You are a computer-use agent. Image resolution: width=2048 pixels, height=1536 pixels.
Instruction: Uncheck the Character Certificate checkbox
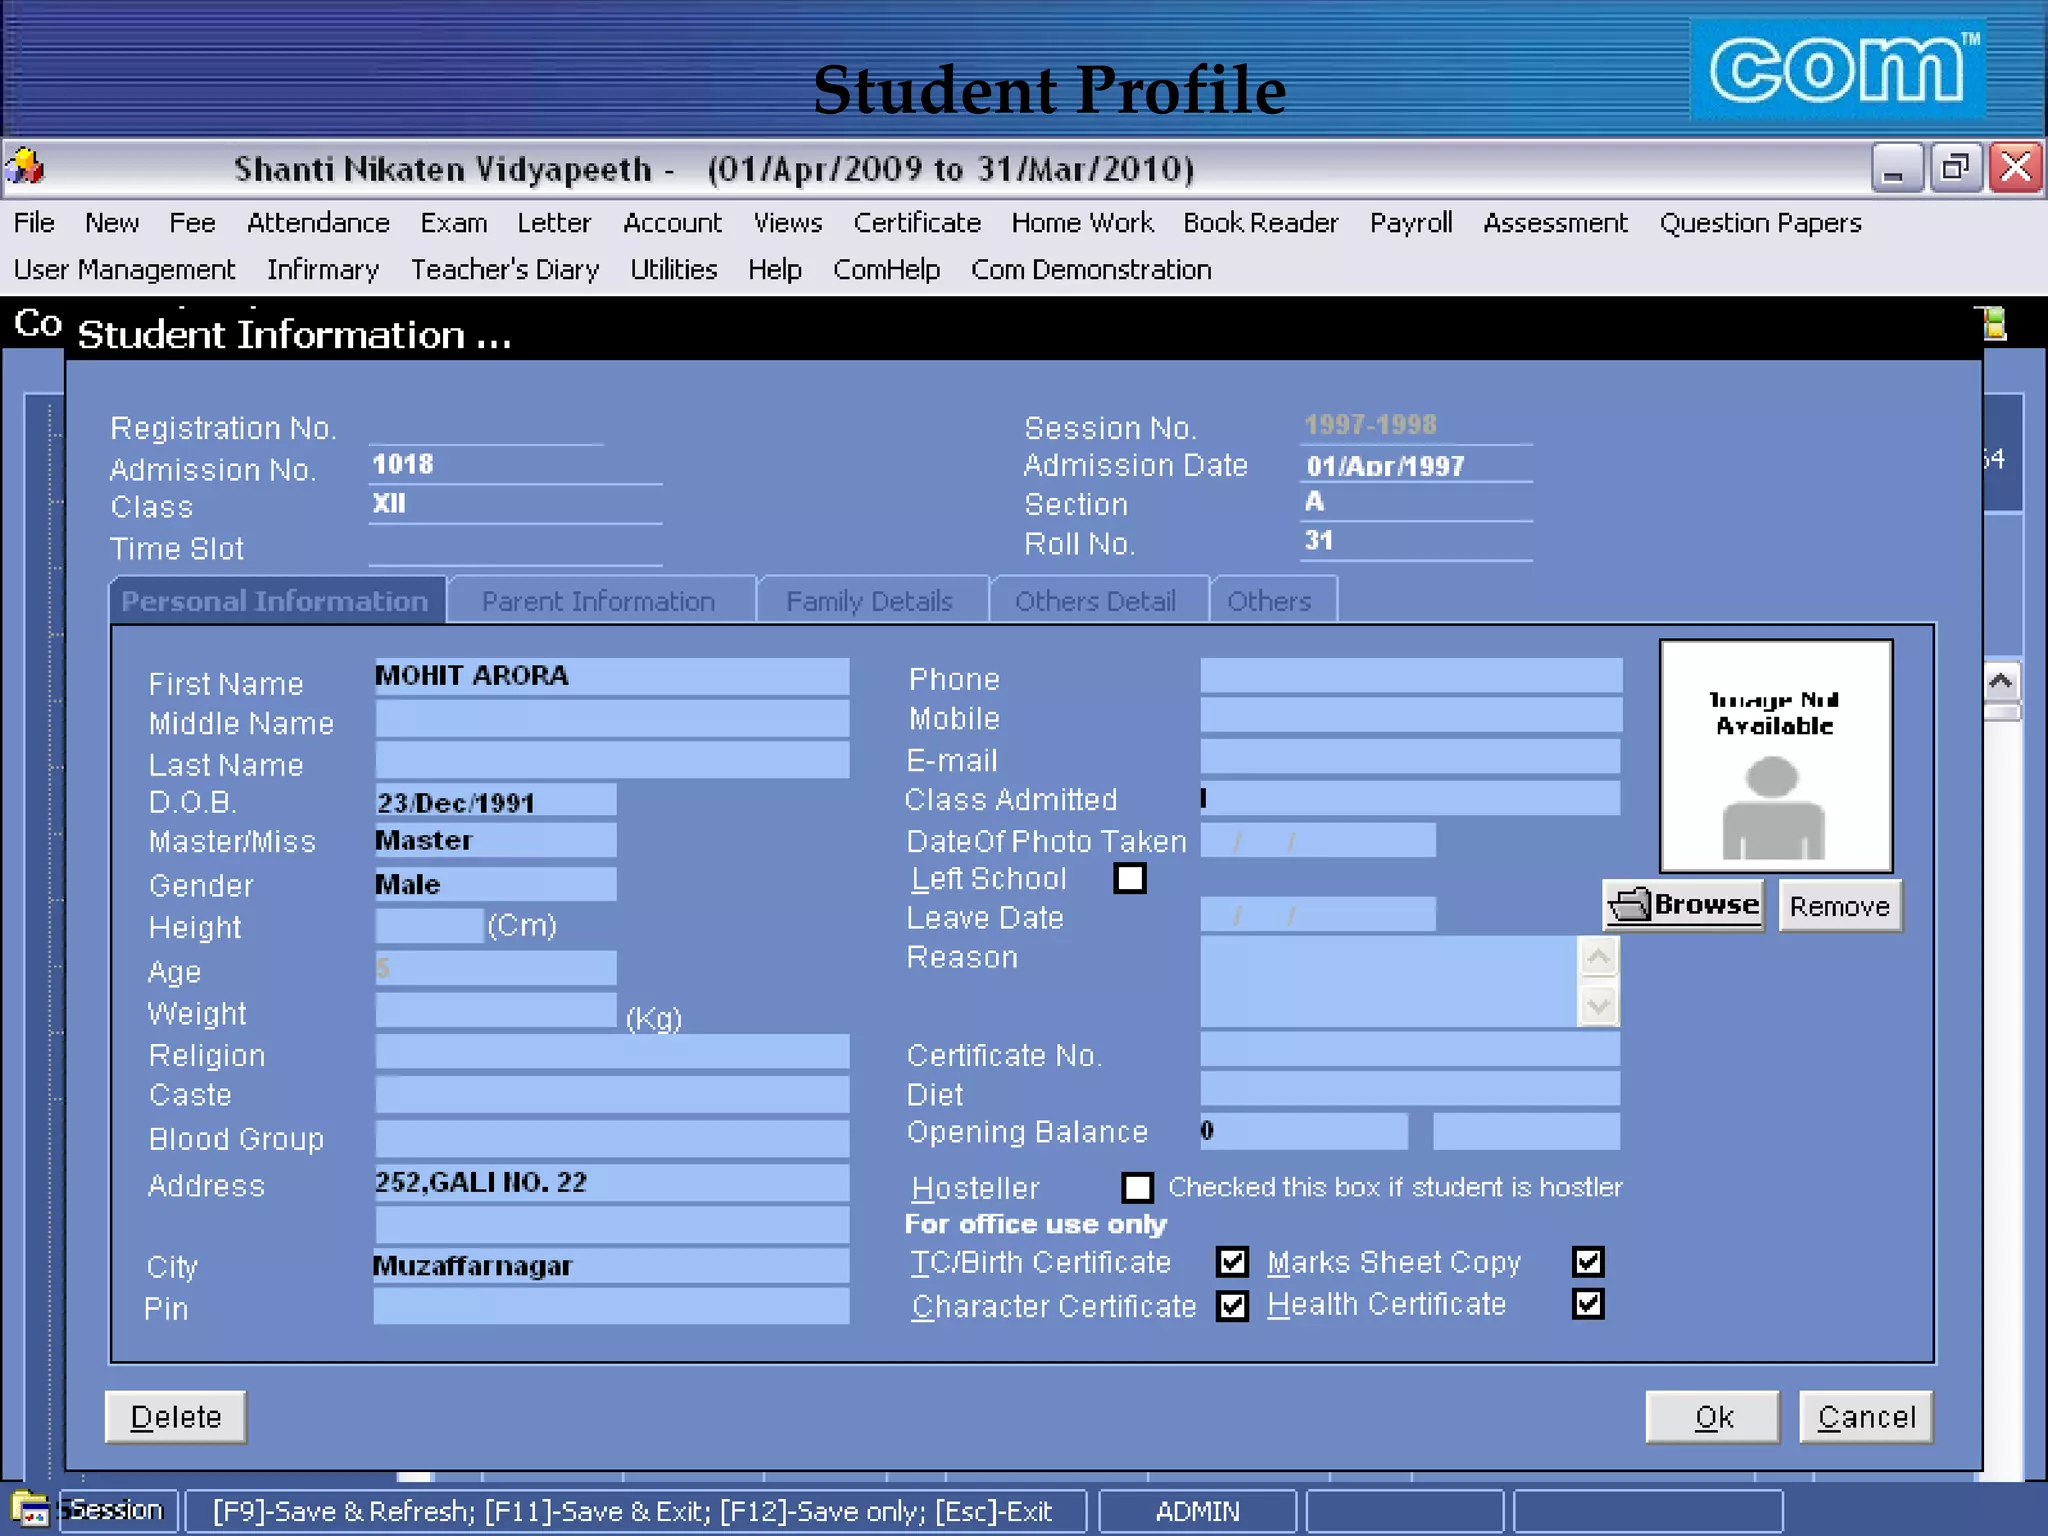[x=1232, y=1306]
